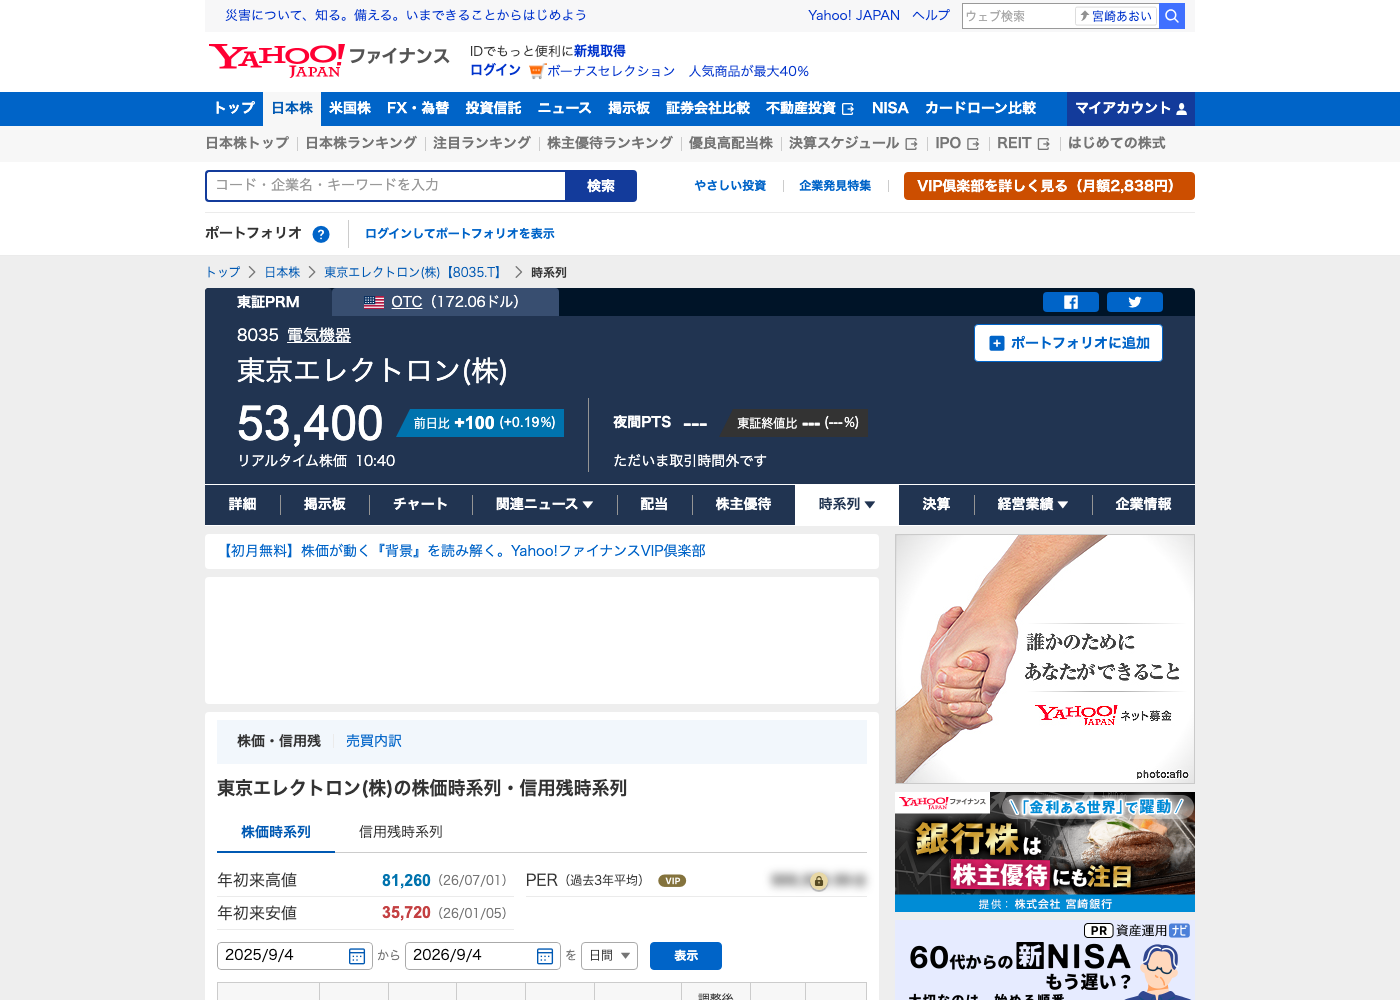
Task: Expand the 関連ニュース dropdown tab
Action: [545, 504]
